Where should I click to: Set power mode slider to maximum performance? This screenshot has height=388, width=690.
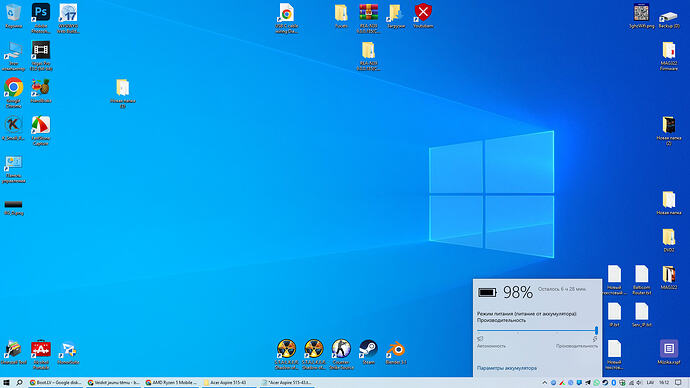click(x=596, y=330)
